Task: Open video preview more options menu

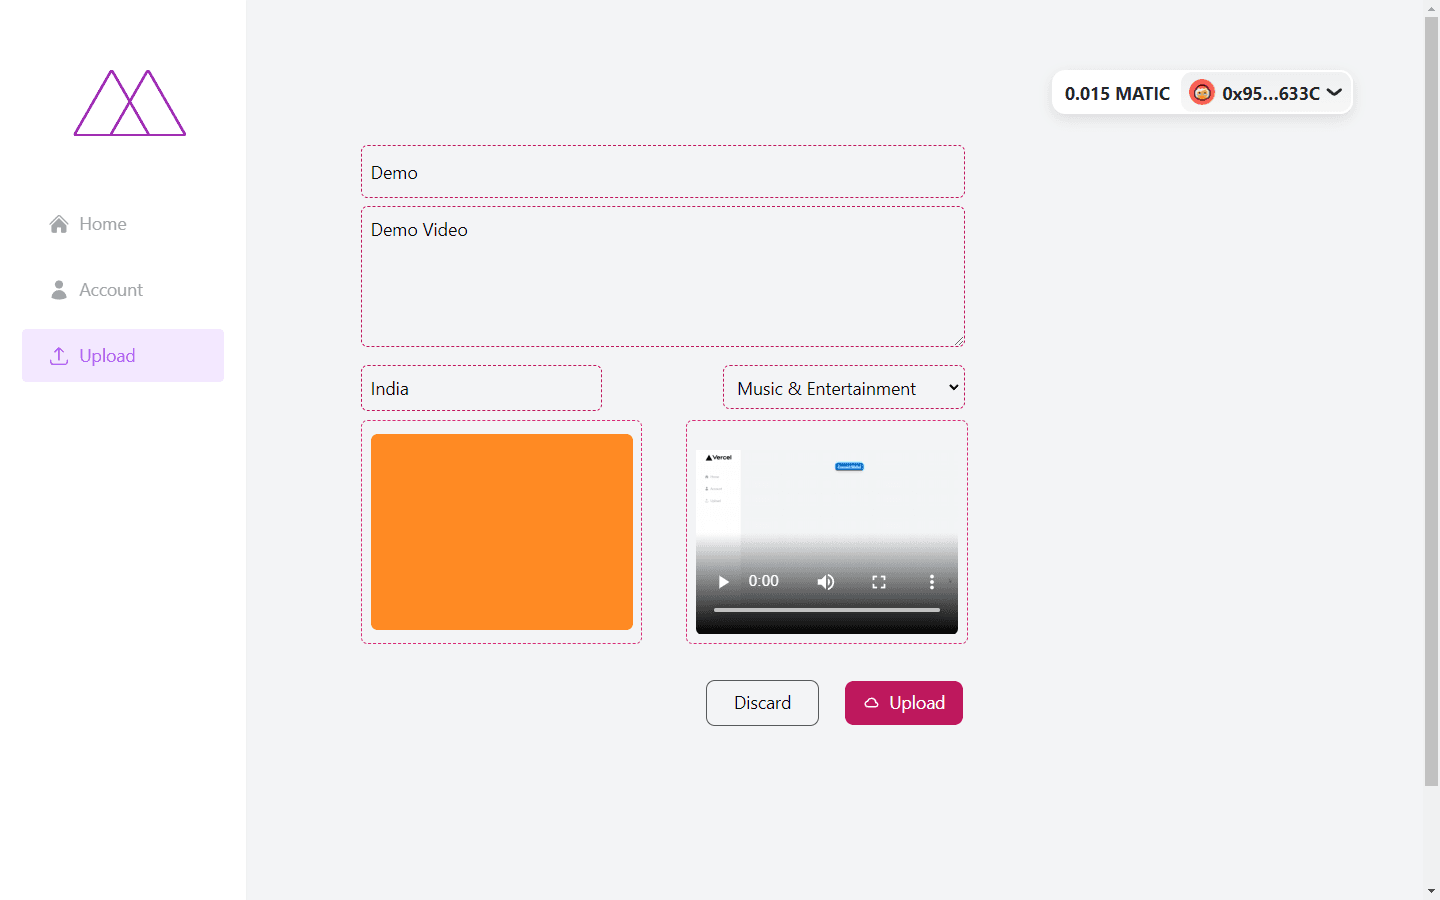Action: point(932,582)
